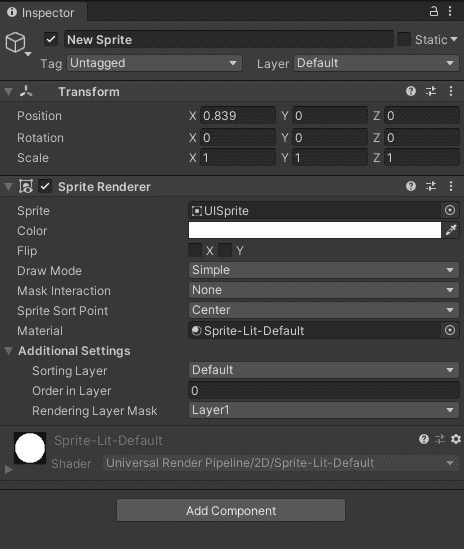Open the Draw Mode dropdown
The height and width of the screenshot is (549, 464).
[x=324, y=270]
